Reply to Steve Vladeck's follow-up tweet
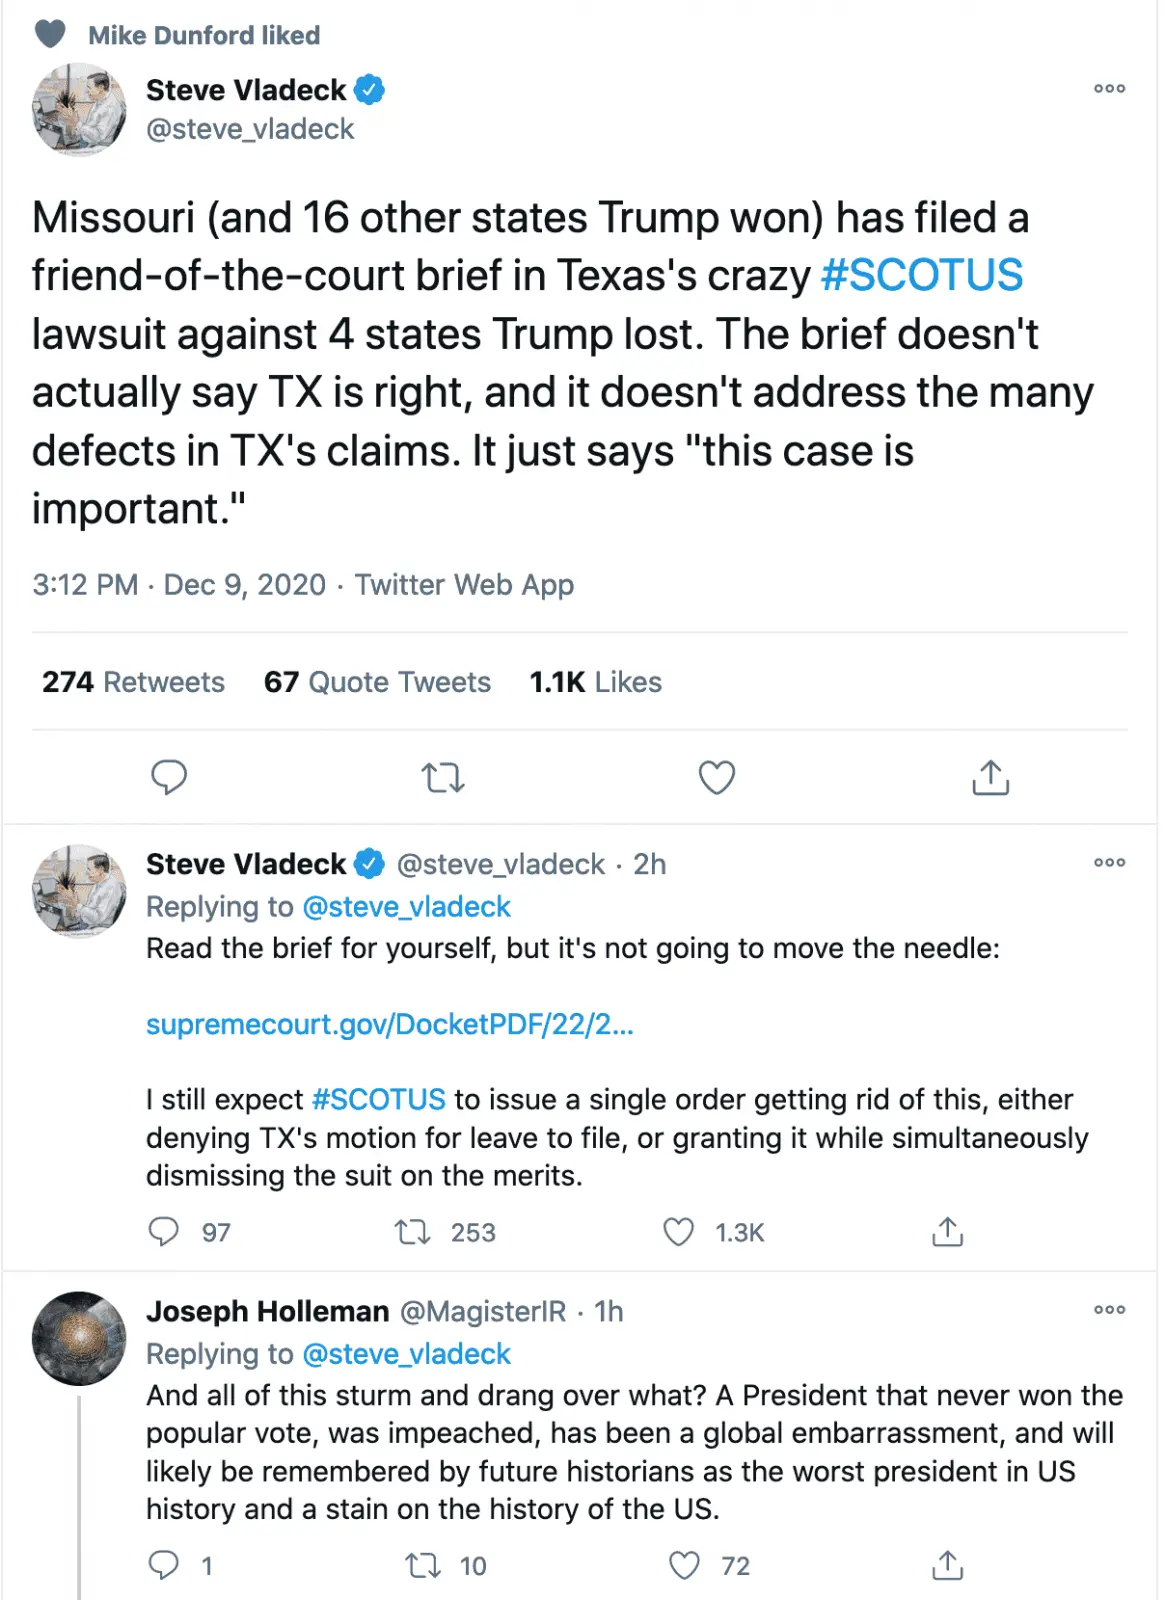The image size is (1165, 1600). 164,1232
